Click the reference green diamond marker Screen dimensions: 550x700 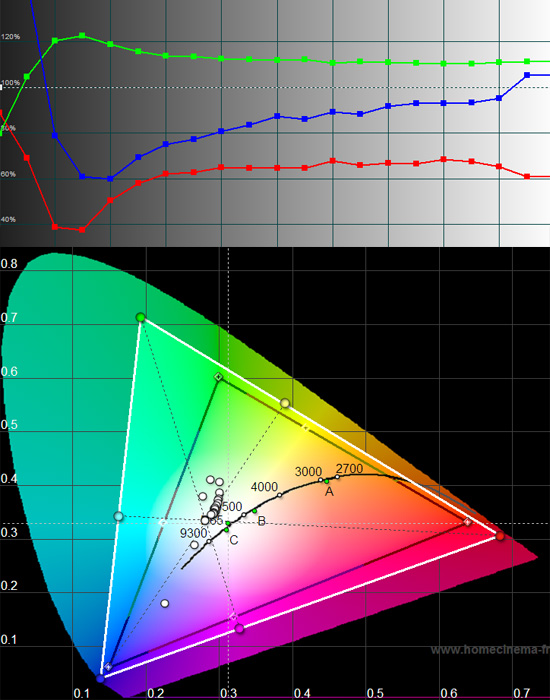coord(218,377)
